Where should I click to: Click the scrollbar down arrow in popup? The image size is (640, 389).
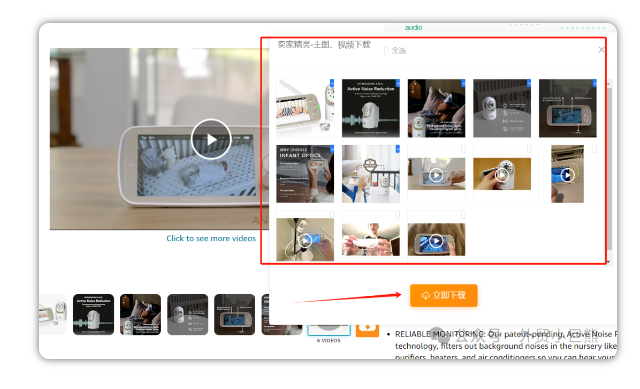609,262
